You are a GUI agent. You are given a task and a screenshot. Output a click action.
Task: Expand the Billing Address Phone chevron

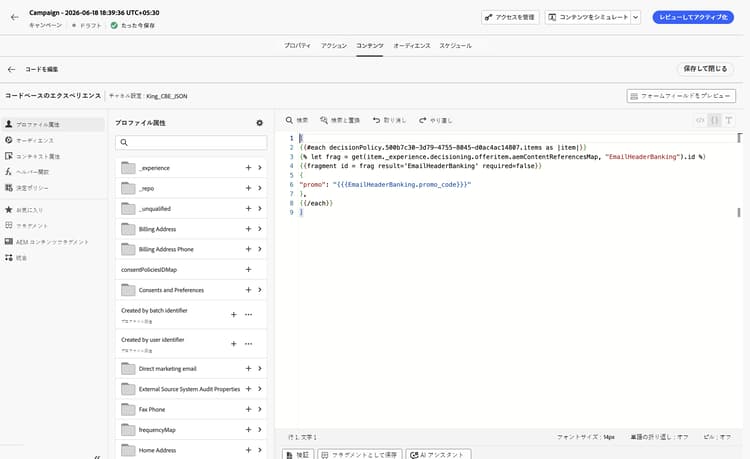260,249
